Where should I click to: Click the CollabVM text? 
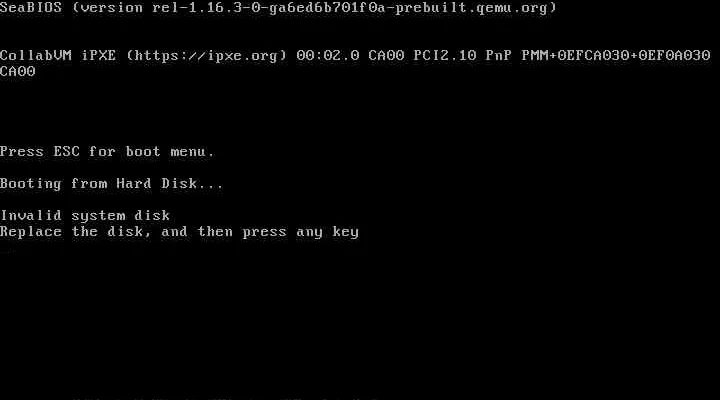pos(36,56)
